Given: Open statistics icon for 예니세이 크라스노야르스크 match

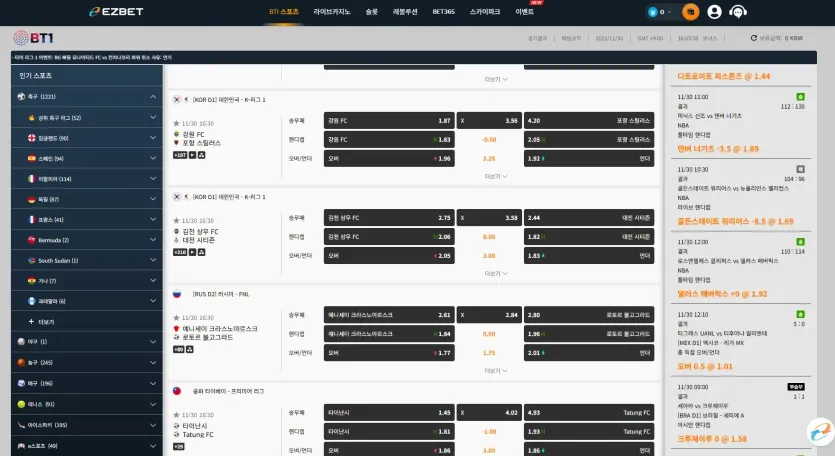Looking at the screenshot, I should 190,349.
